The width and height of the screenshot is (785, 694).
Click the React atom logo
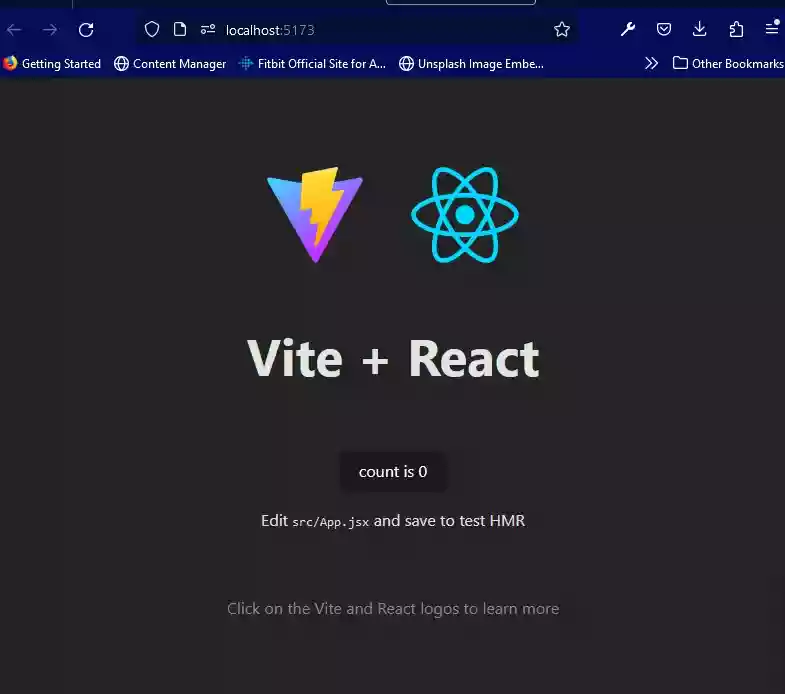tap(465, 214)
